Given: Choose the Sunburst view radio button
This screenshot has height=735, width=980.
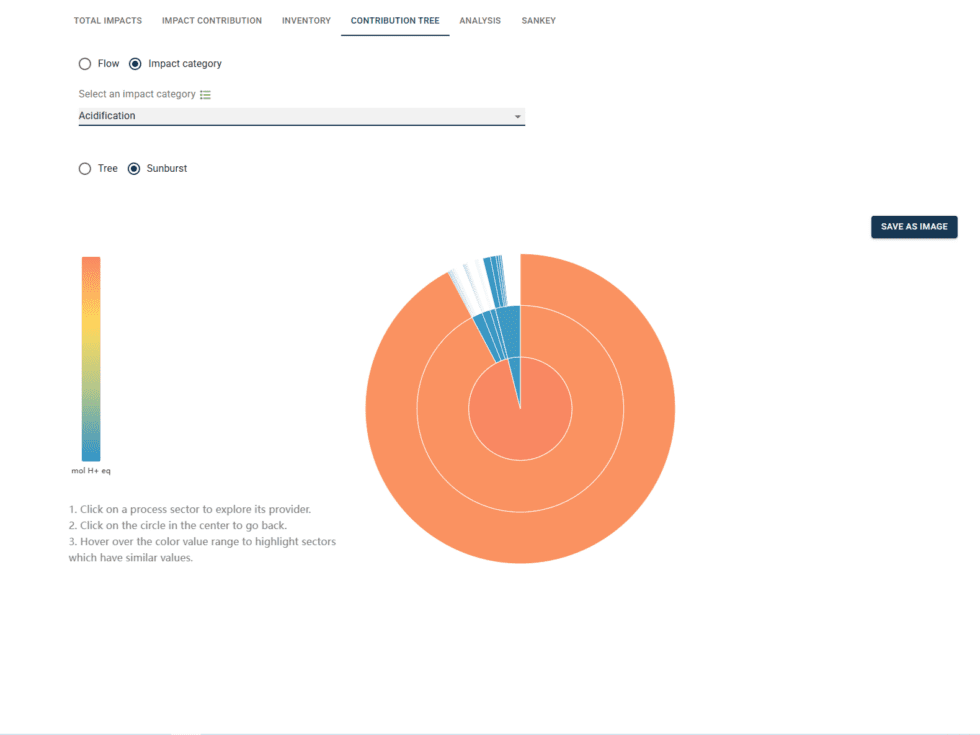Looking at the screenshot, I should pos(134,169).
